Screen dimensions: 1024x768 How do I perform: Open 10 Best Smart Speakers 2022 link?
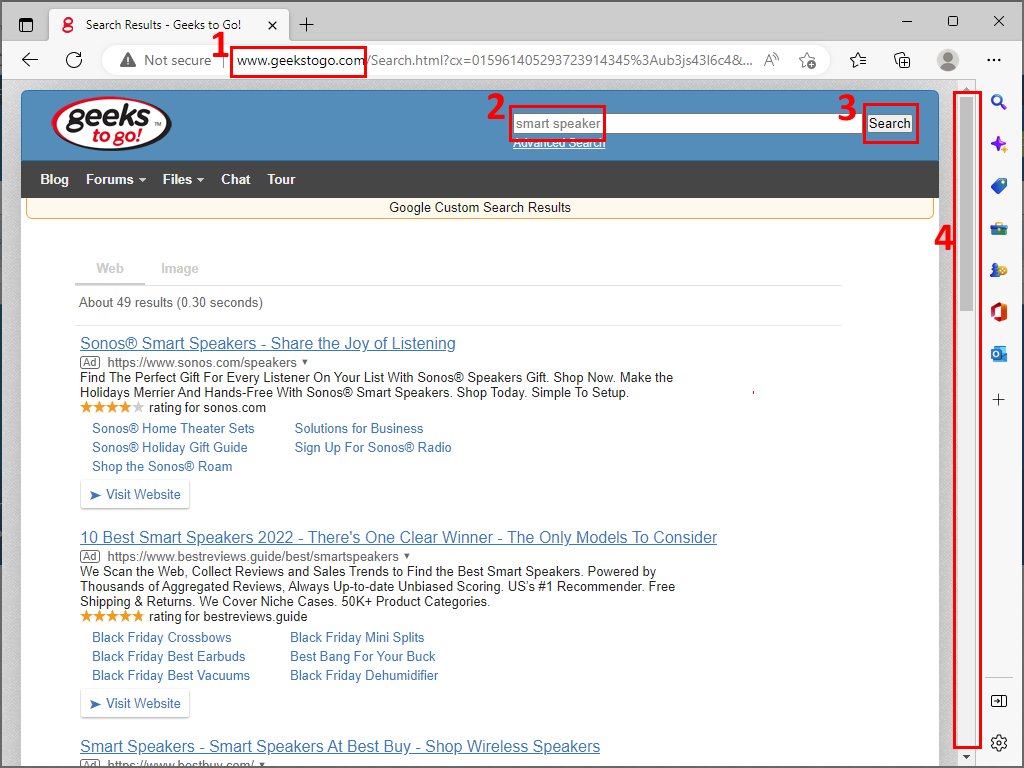point(398,537)
